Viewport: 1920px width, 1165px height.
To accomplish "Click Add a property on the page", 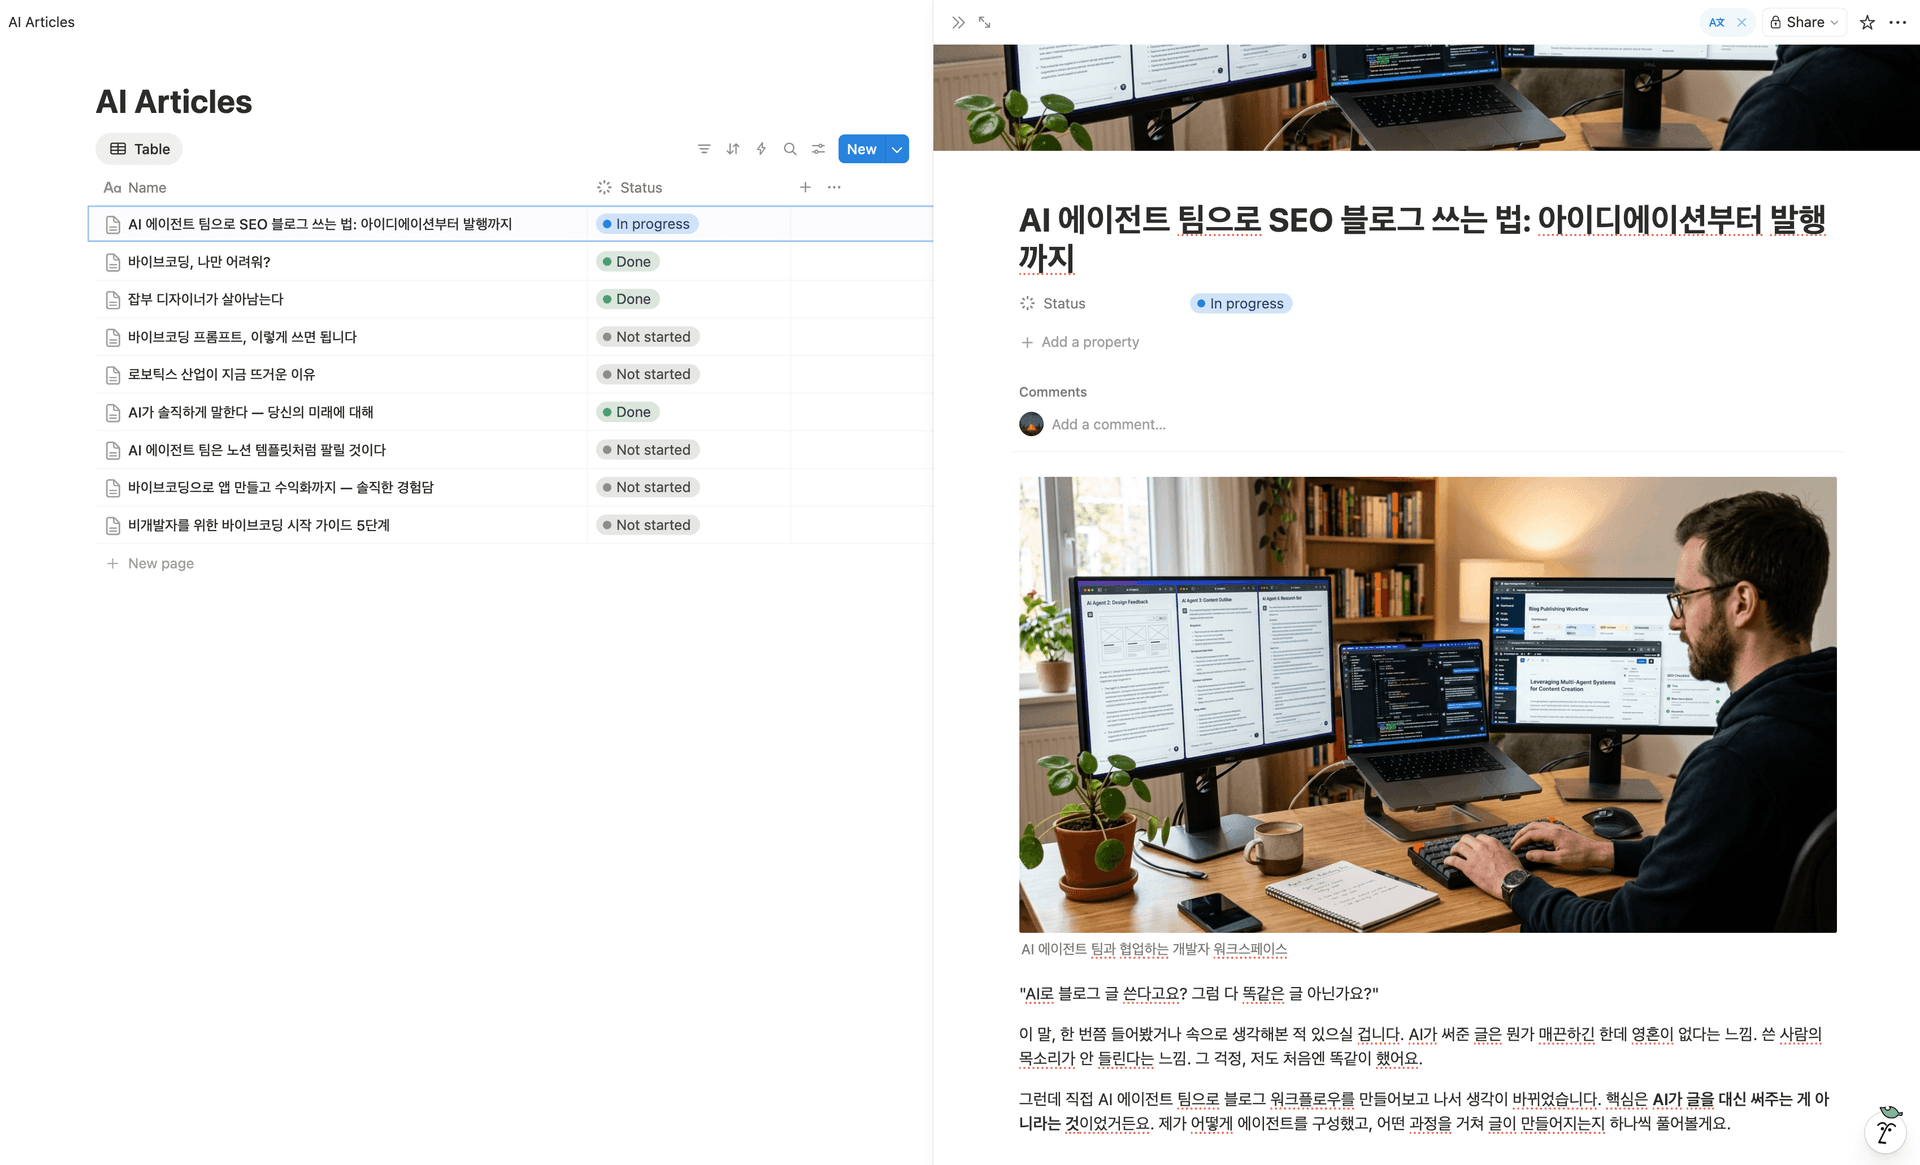I will (x=1079, y=341).
